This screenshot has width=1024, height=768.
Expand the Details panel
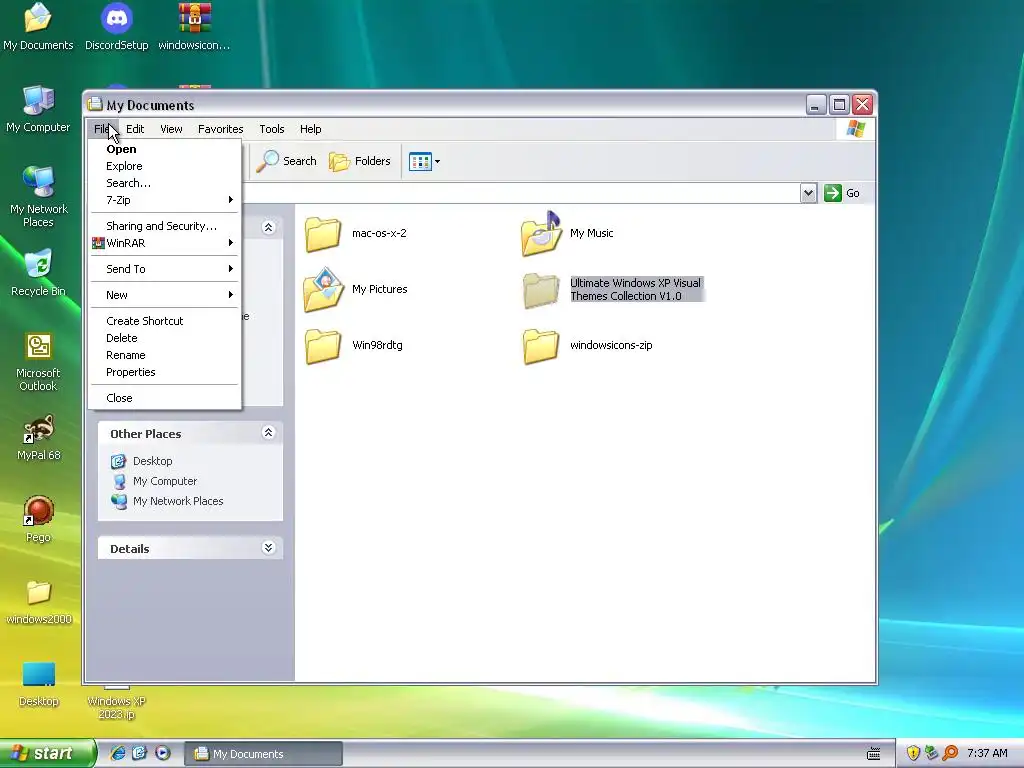(x=268, y=548)
